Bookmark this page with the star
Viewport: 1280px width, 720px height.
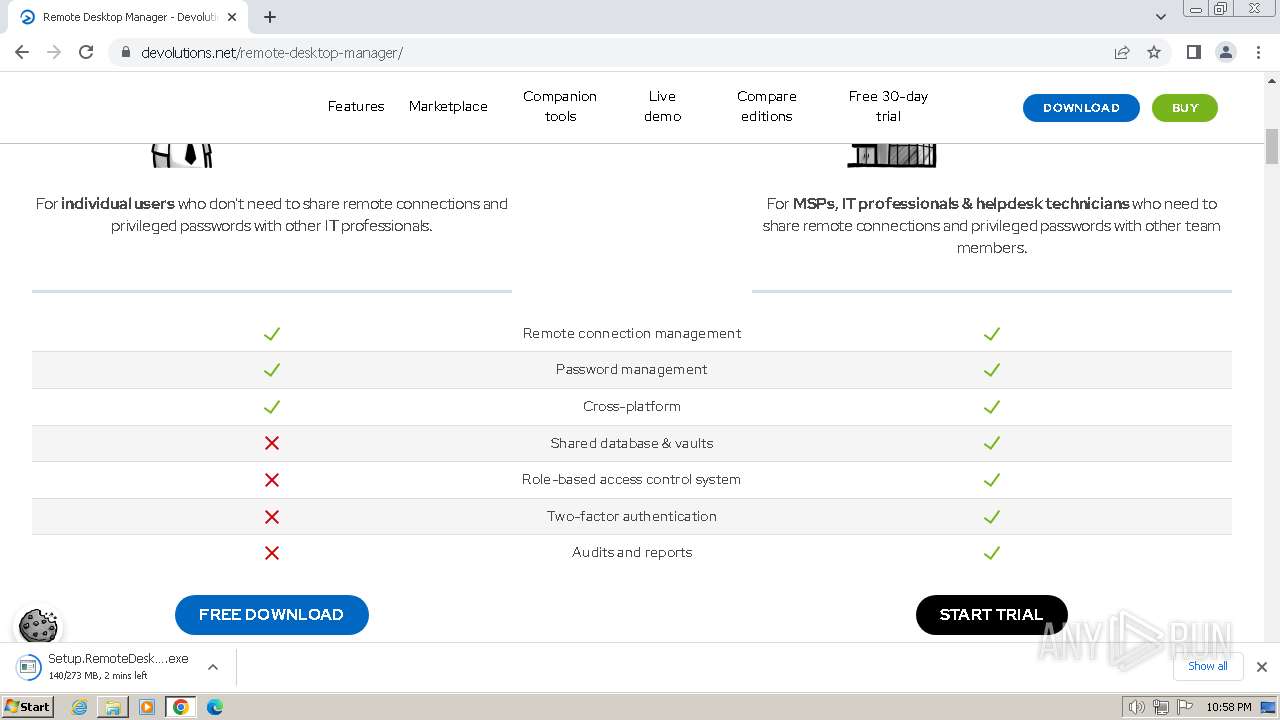pos(1154,52)
